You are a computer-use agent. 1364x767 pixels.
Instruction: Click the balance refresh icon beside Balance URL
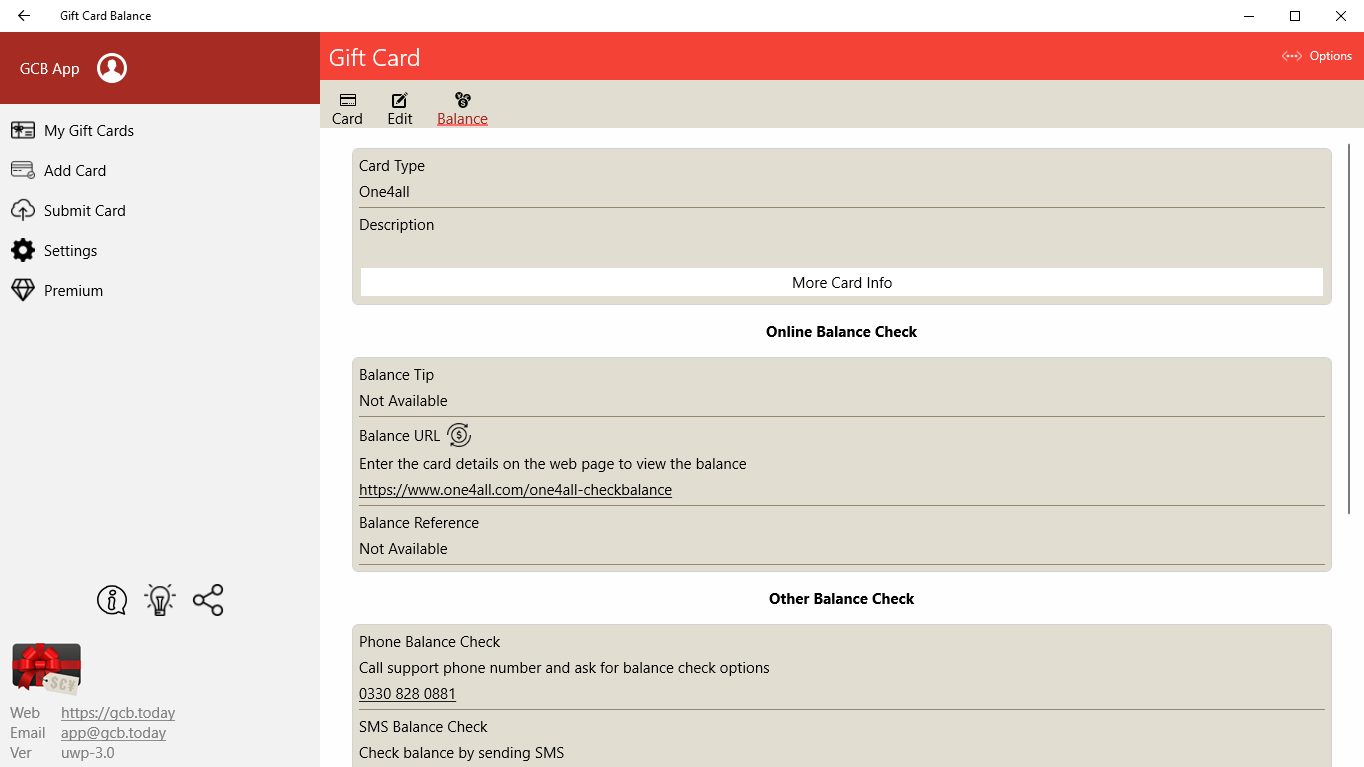coord(459,435)
